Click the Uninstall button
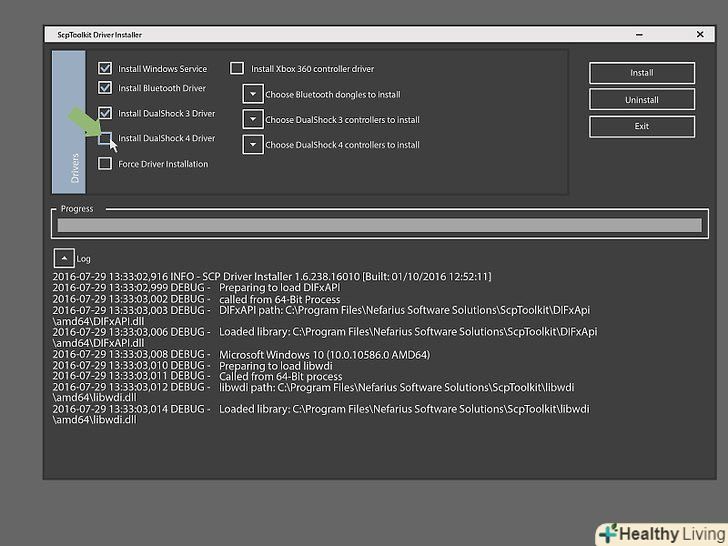 tap(642, 99)
